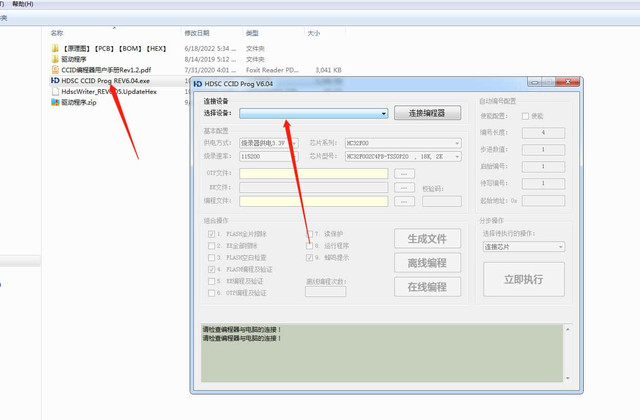Screen dimensions: 640x420
Task: Open the 帮助(H) menu
Action: tap(23, 4)
